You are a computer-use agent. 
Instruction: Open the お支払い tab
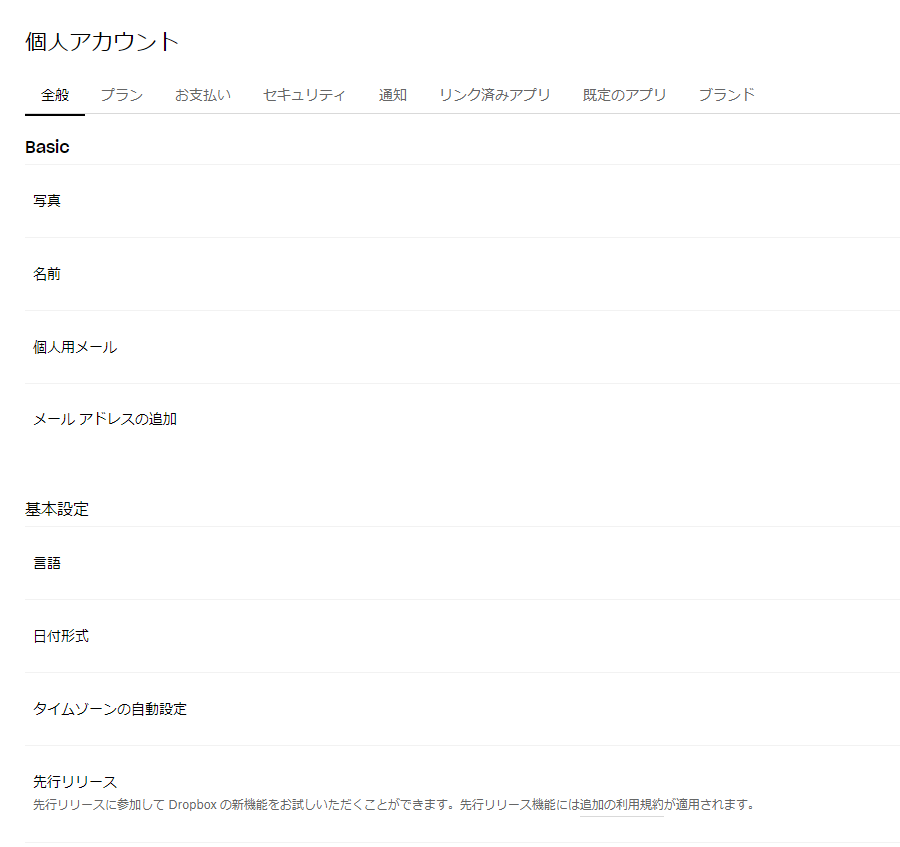coord(202,95)
